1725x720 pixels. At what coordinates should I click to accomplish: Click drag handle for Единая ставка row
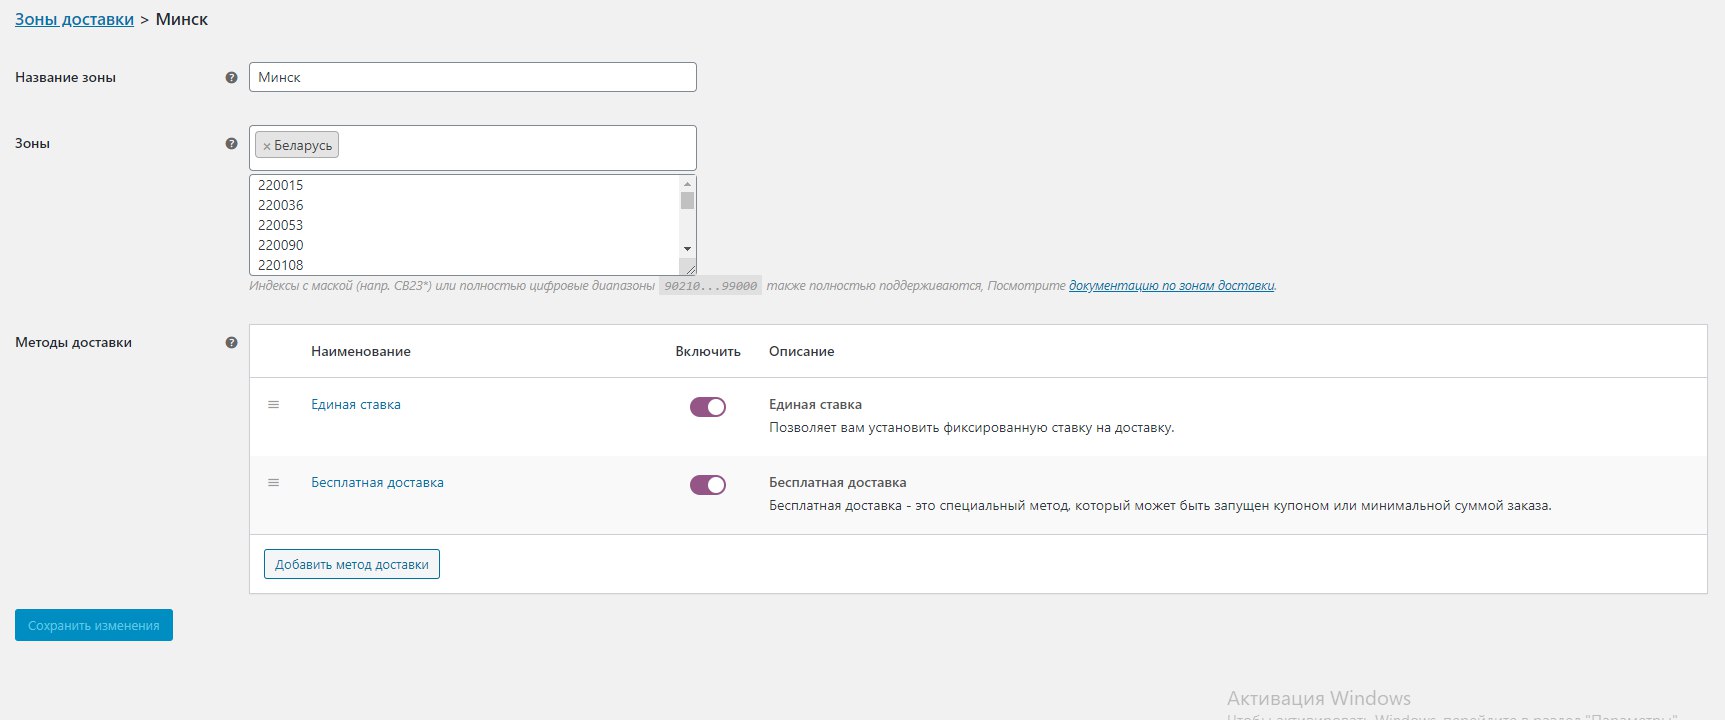(x=273, y=405)
